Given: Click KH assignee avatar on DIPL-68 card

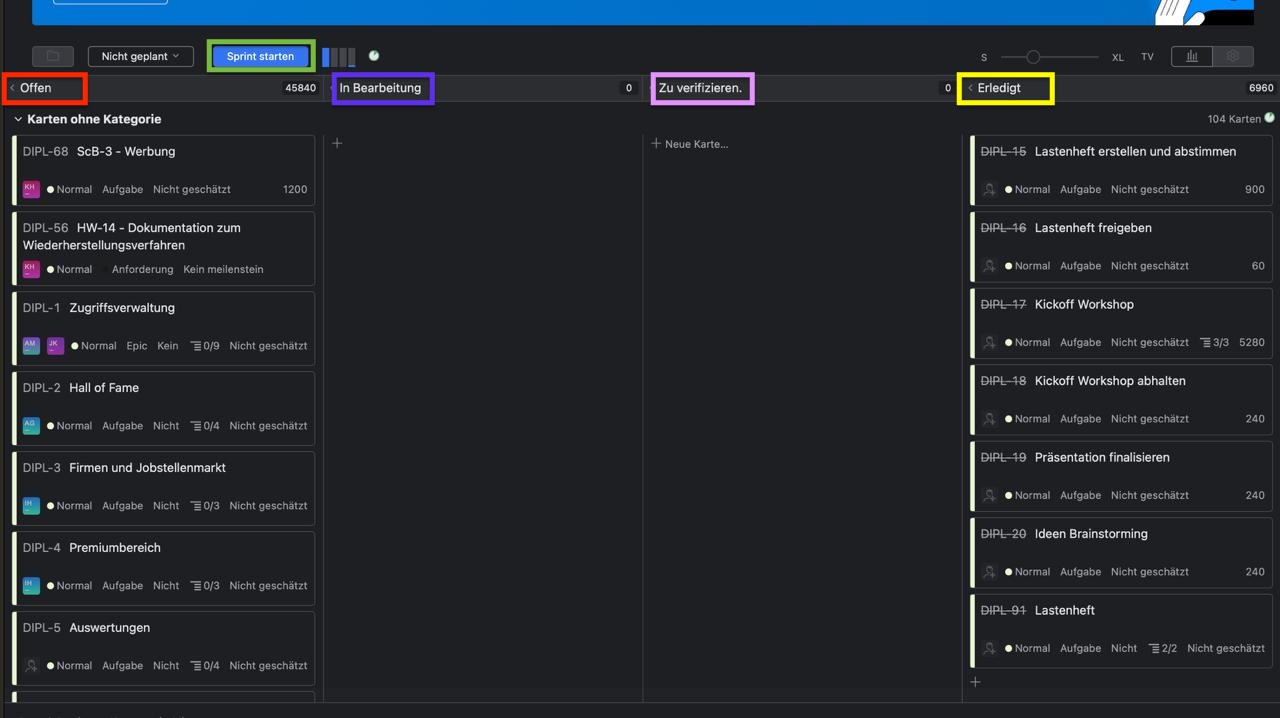Looking at the screenshot, I should pos(31,189).
